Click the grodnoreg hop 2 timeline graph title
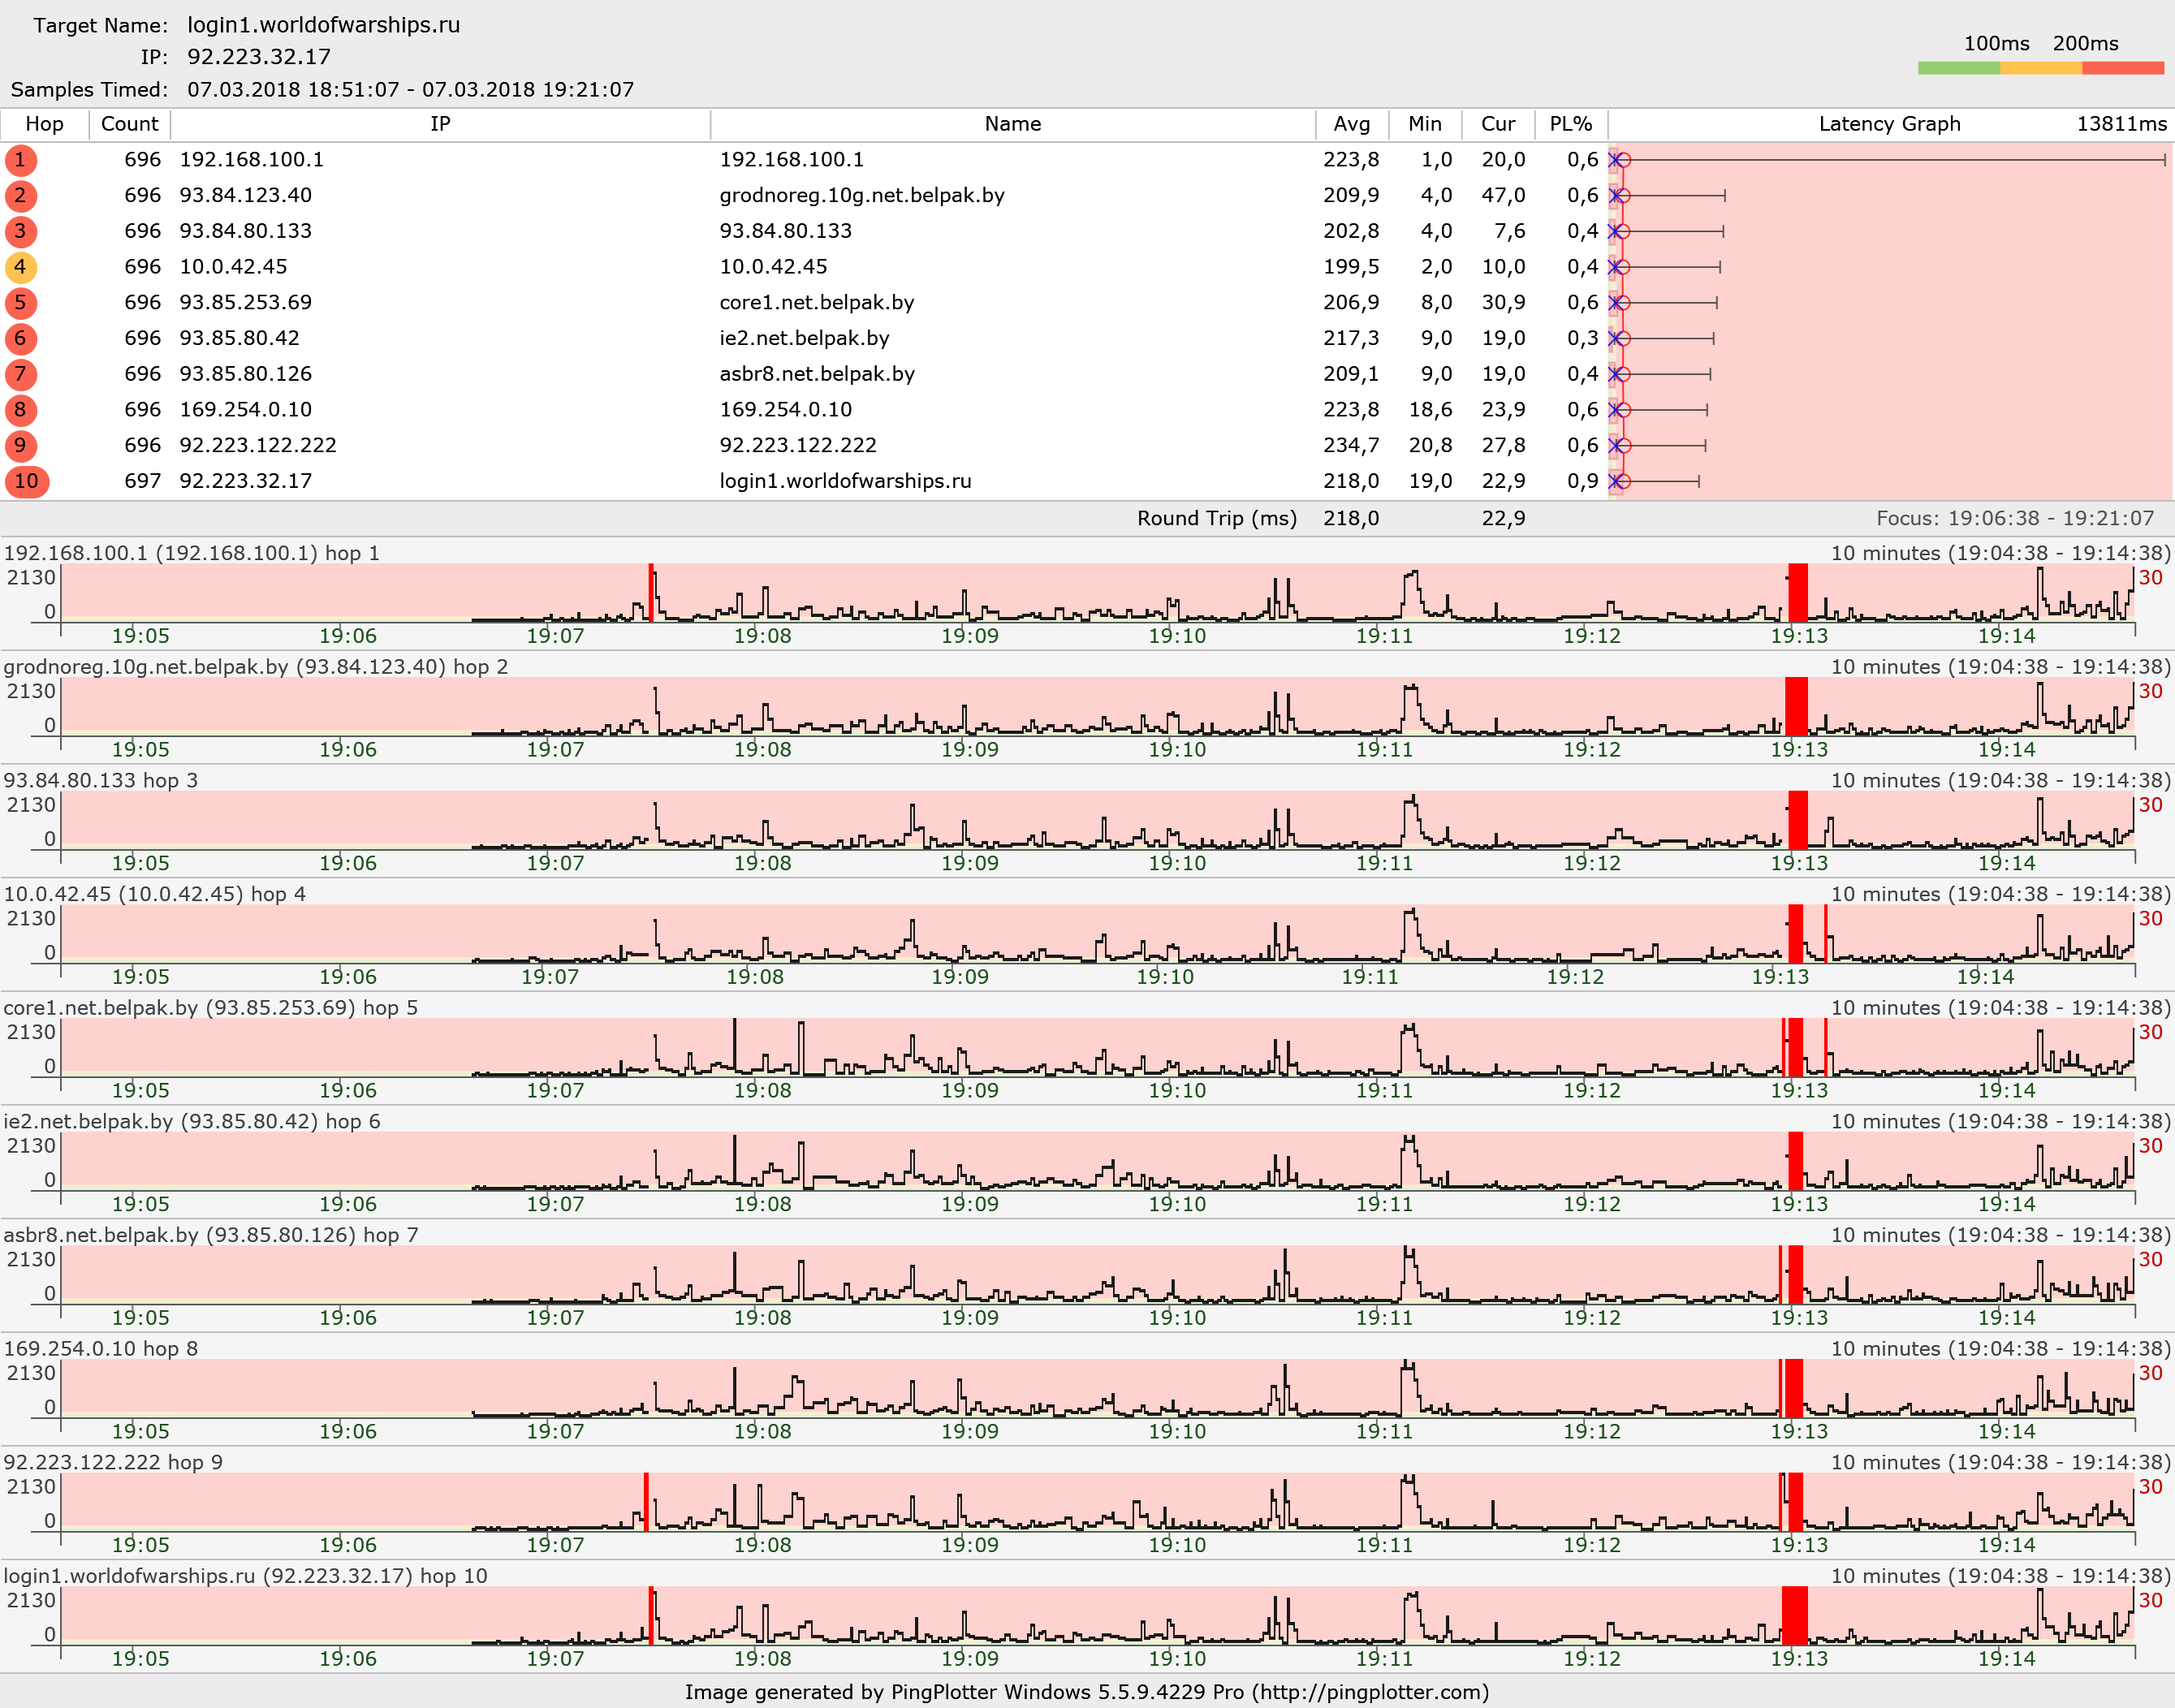 click(x=256, y=667)
